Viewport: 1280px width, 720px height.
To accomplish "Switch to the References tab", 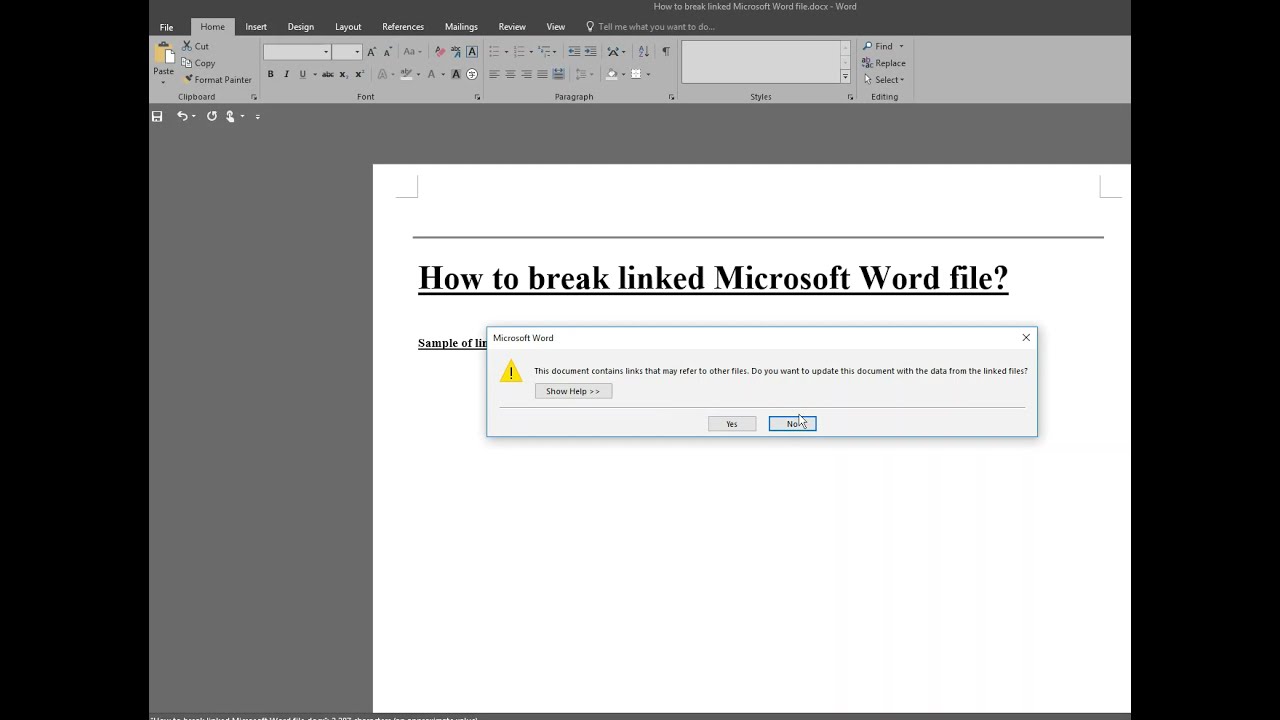I will (x=403, y=27).
